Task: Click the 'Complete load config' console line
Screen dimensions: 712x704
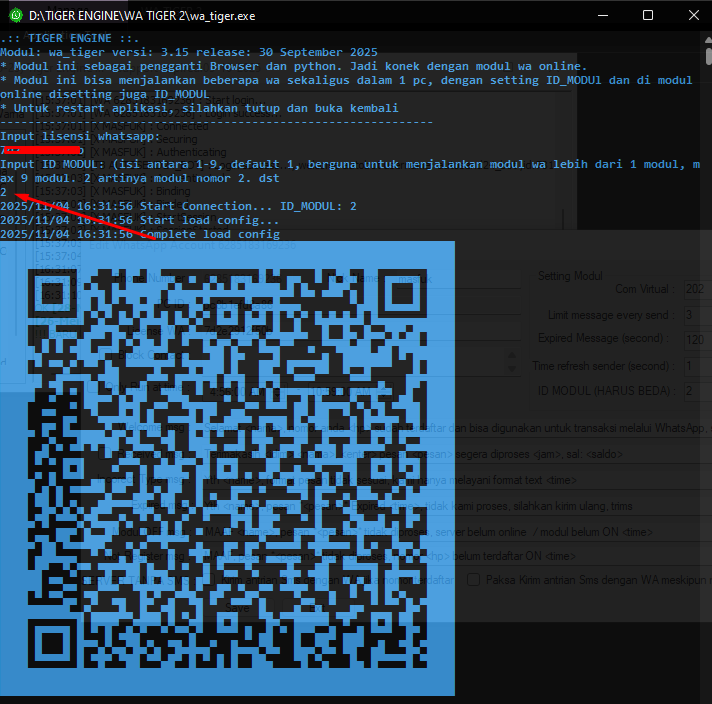Action: tap(140, 234)
